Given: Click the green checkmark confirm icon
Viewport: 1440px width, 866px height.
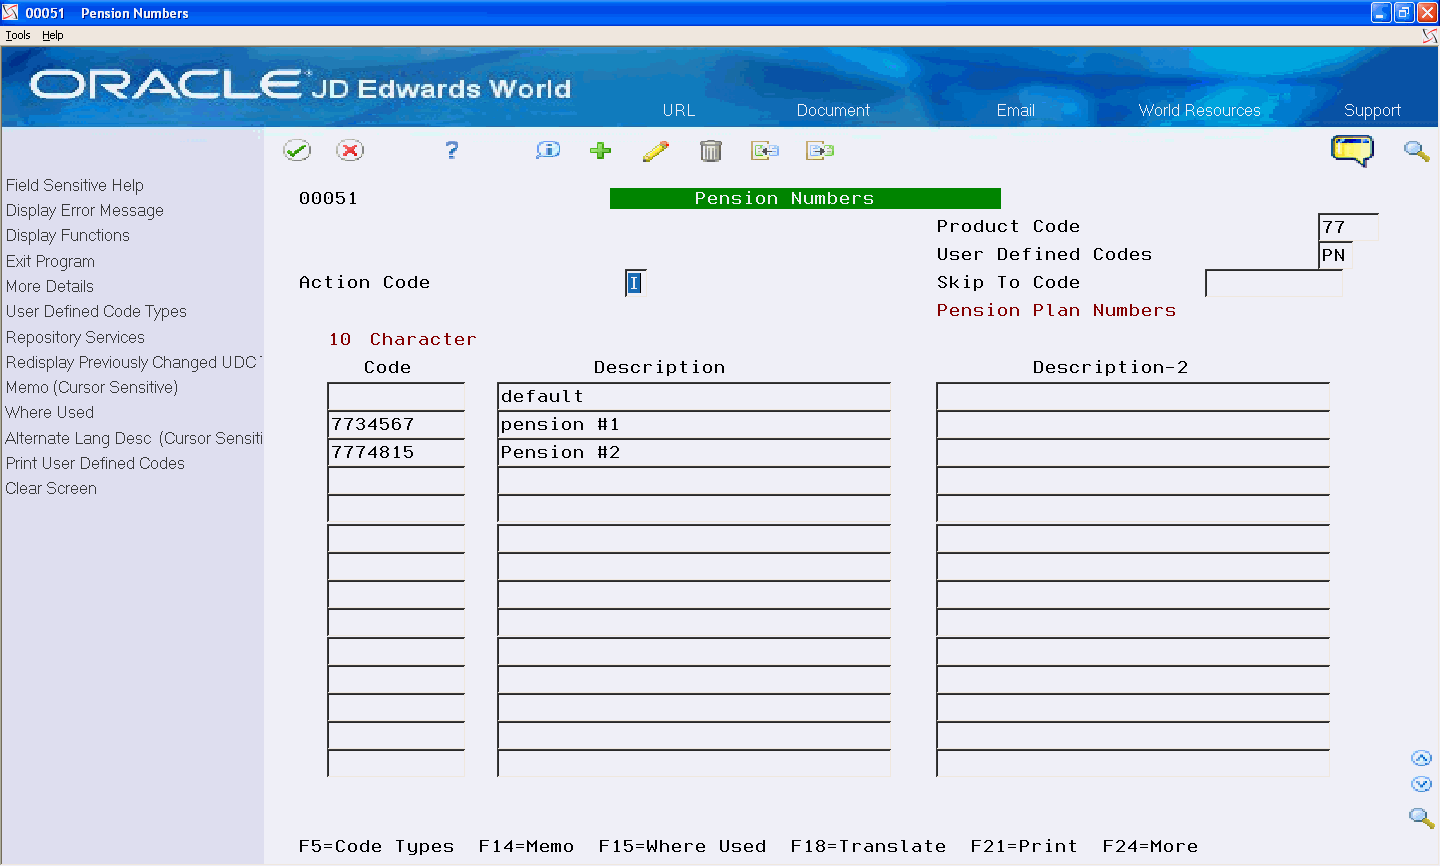Looking at the screenshot, I should (297, 150).
